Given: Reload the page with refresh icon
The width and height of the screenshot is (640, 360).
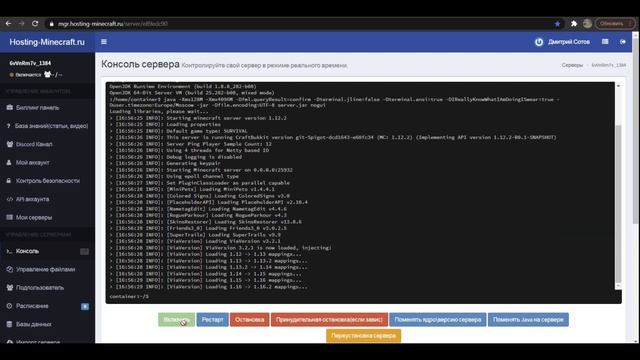Looking at the screenshot, I should click(35, 24).
